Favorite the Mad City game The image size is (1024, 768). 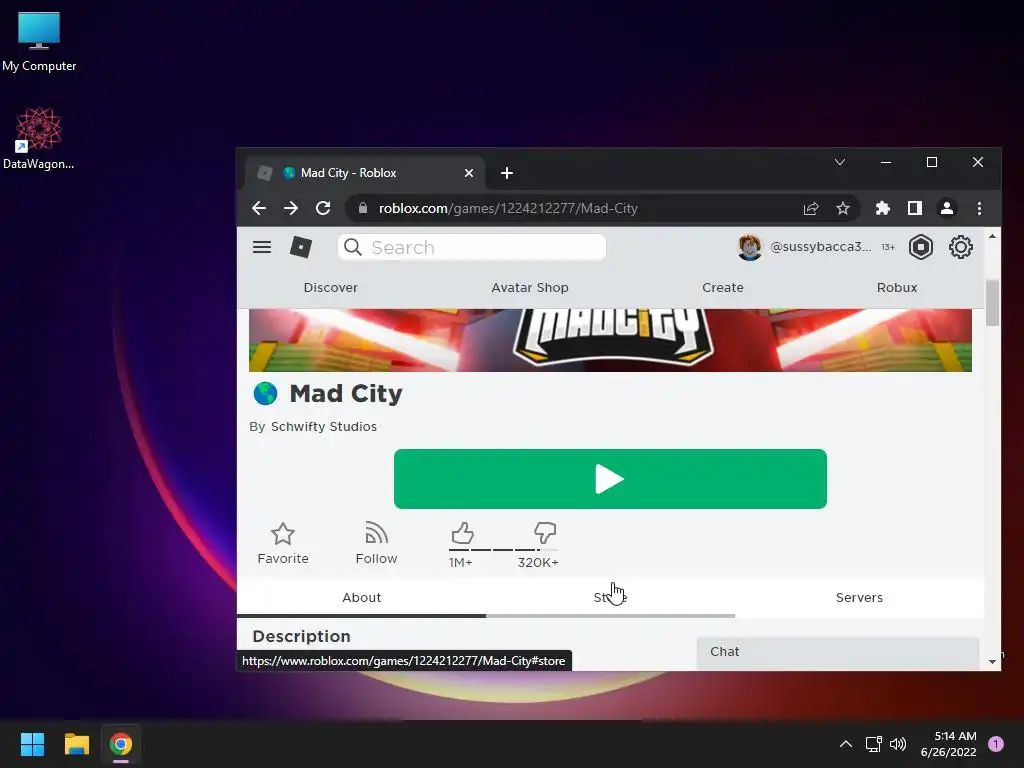click(283, 543)
